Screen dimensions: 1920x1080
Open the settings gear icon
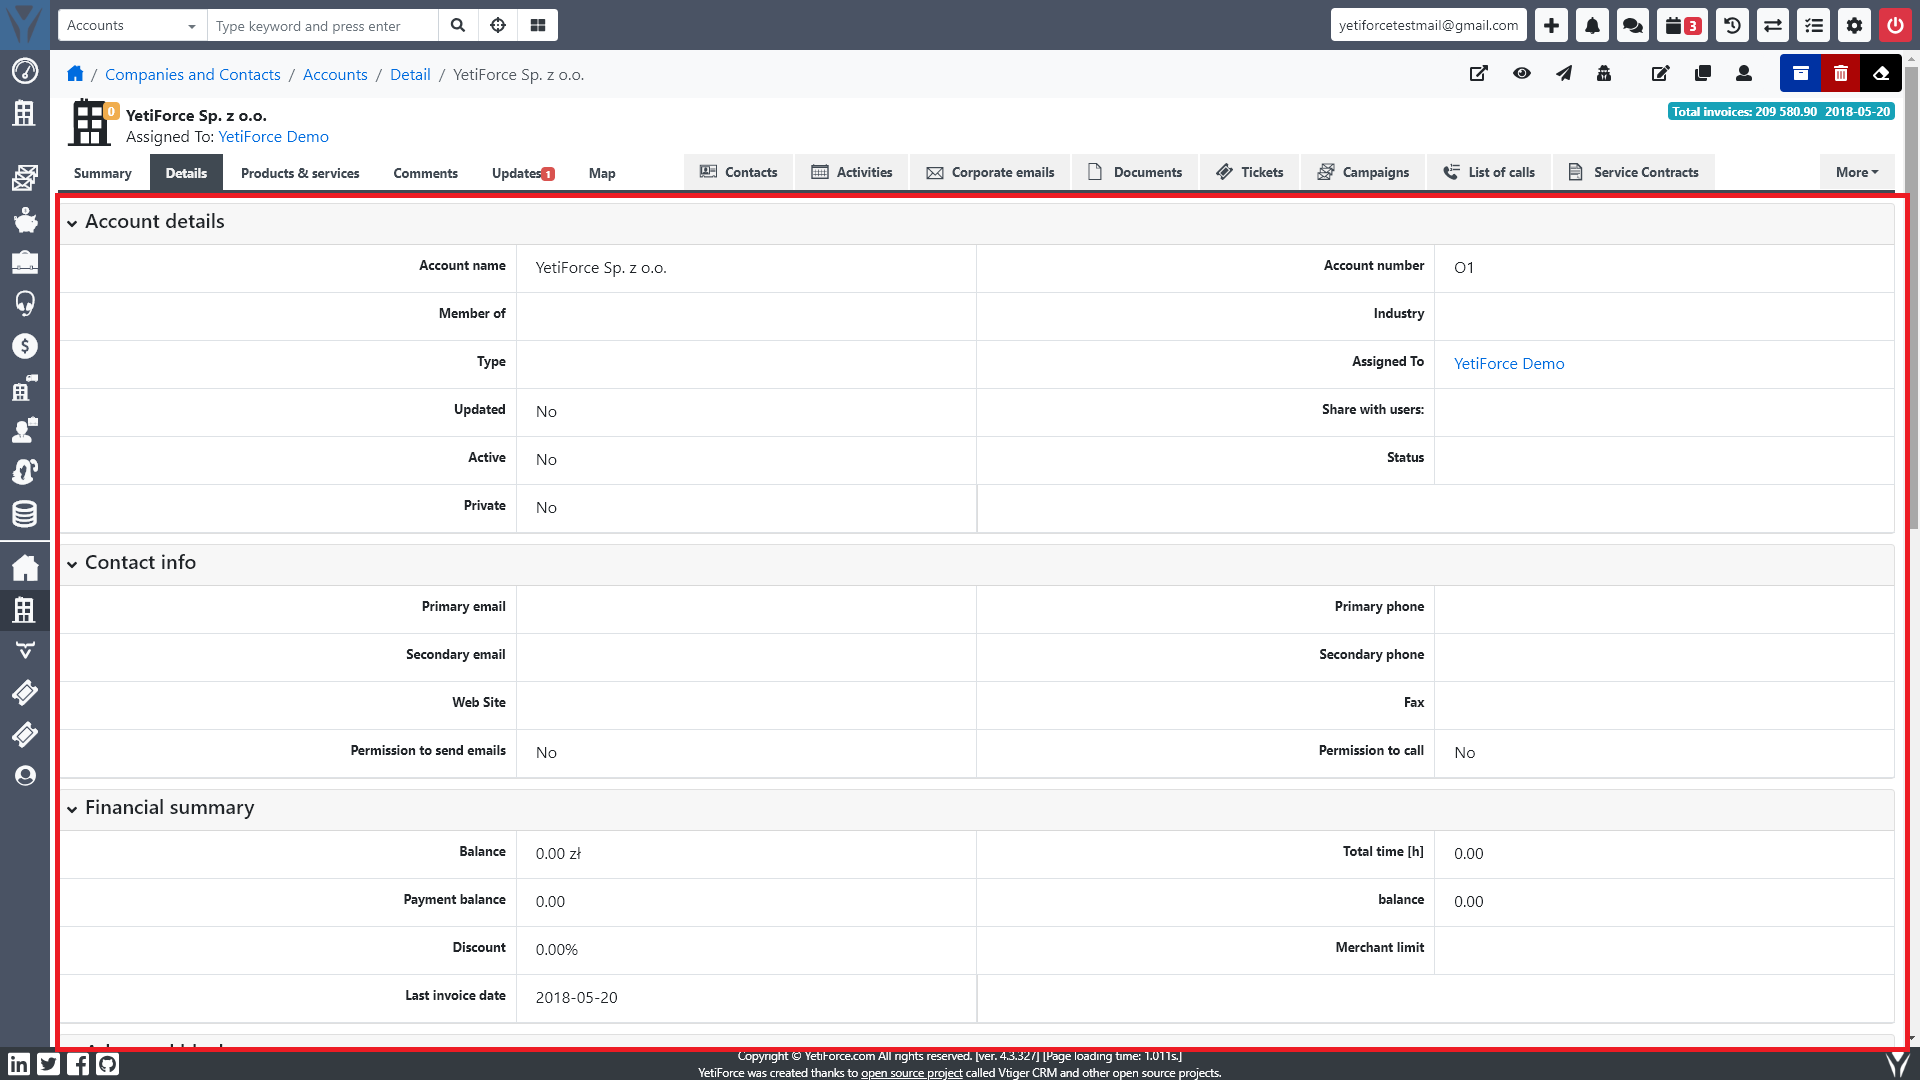click(x=1855, y=26)
